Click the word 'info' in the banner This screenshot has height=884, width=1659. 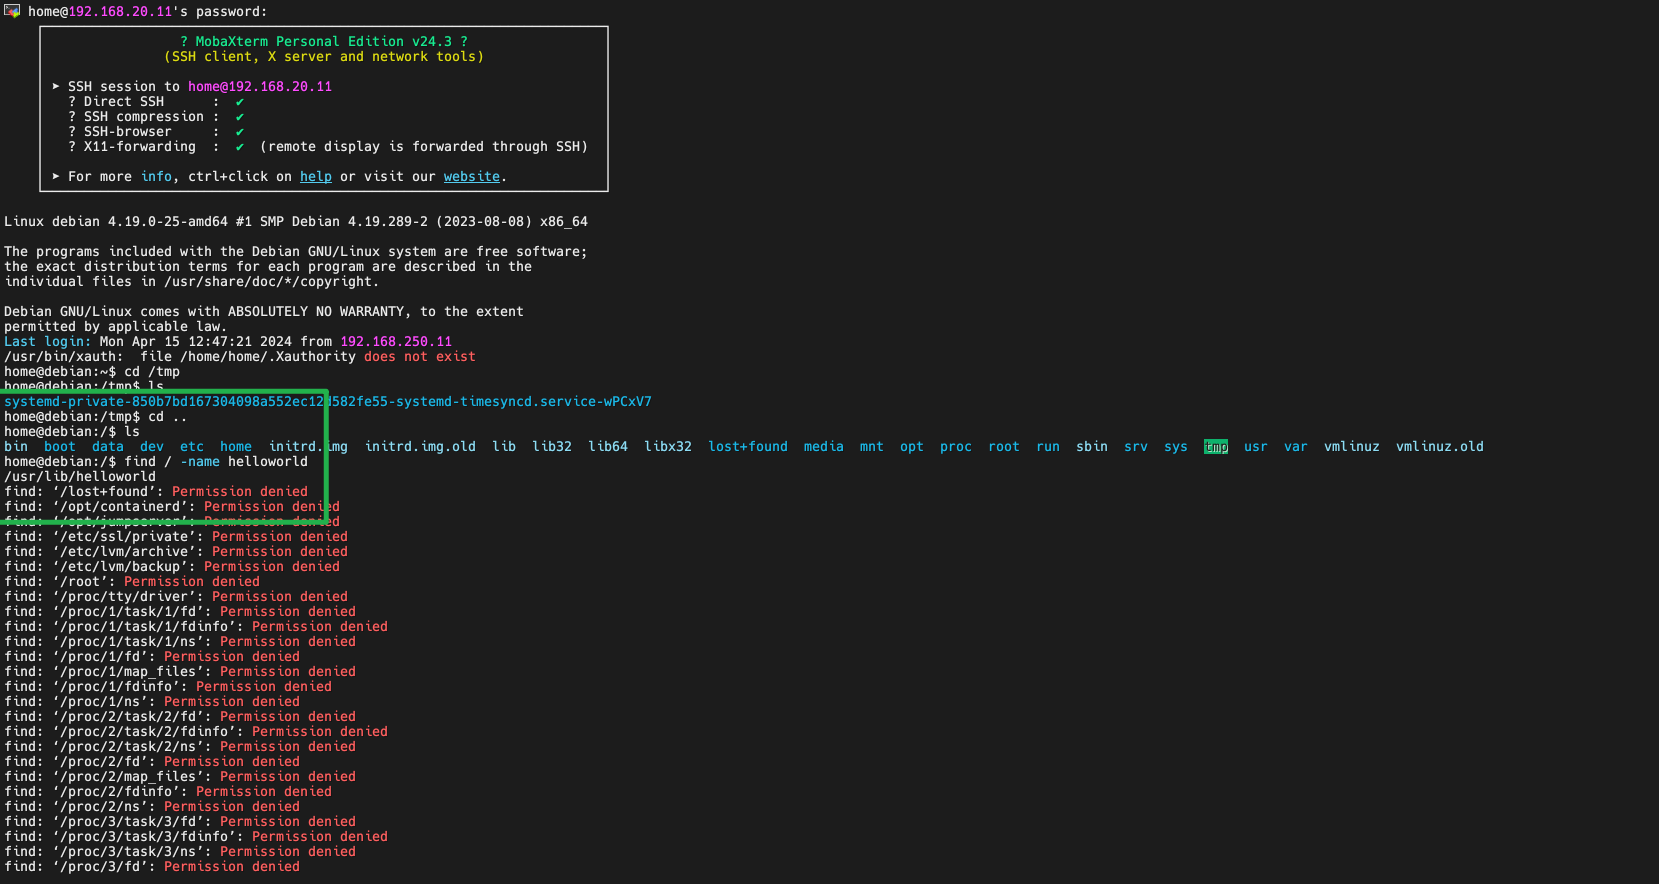click(x=156, y=177)
